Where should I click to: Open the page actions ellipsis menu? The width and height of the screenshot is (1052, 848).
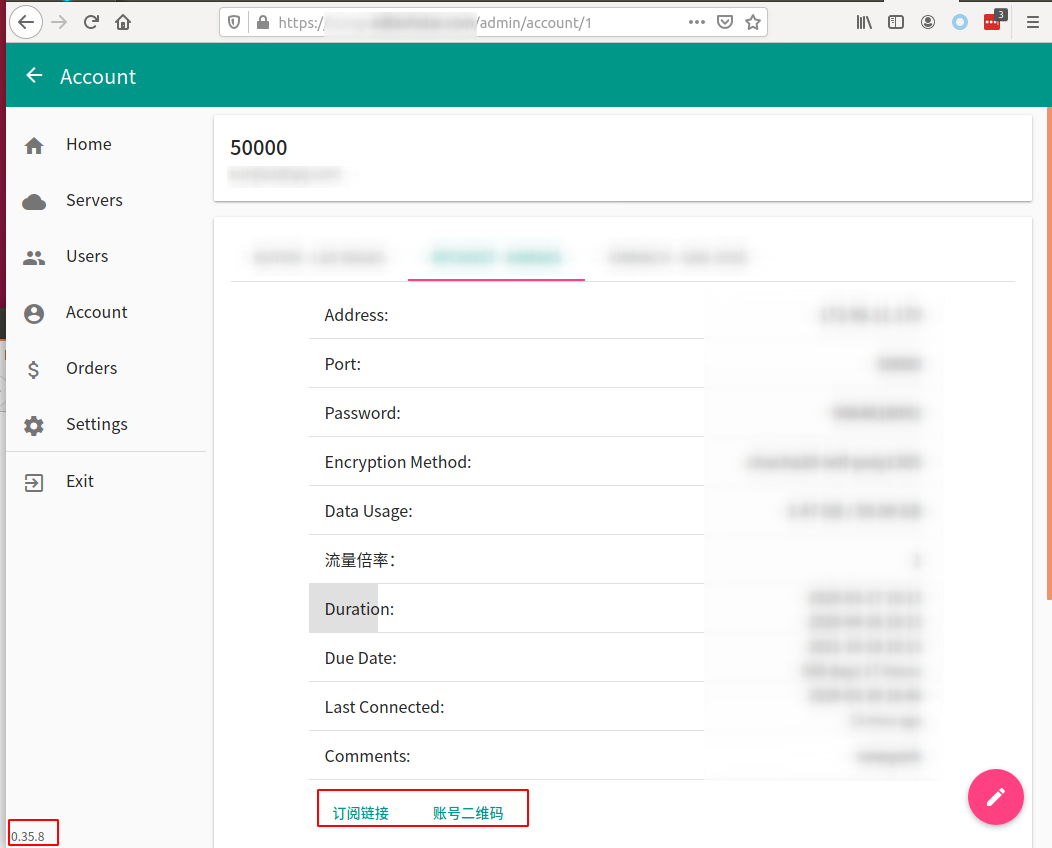[696, 21]
